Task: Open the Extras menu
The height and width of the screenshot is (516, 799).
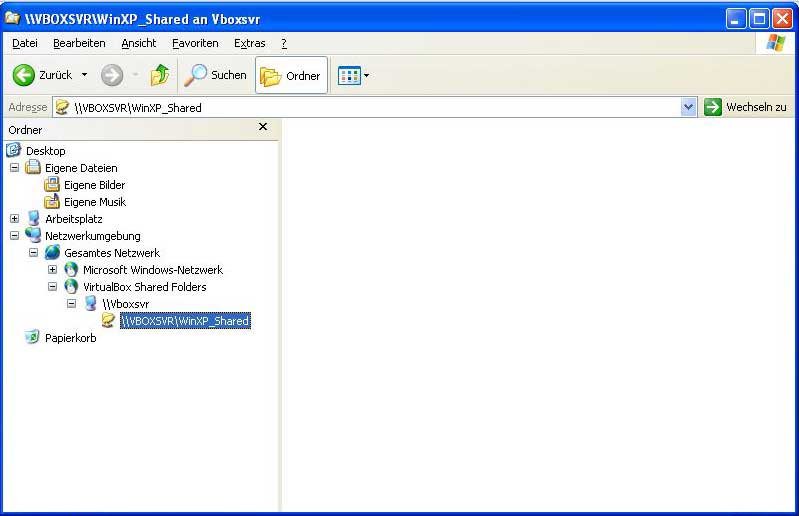Action: point(249,43)
